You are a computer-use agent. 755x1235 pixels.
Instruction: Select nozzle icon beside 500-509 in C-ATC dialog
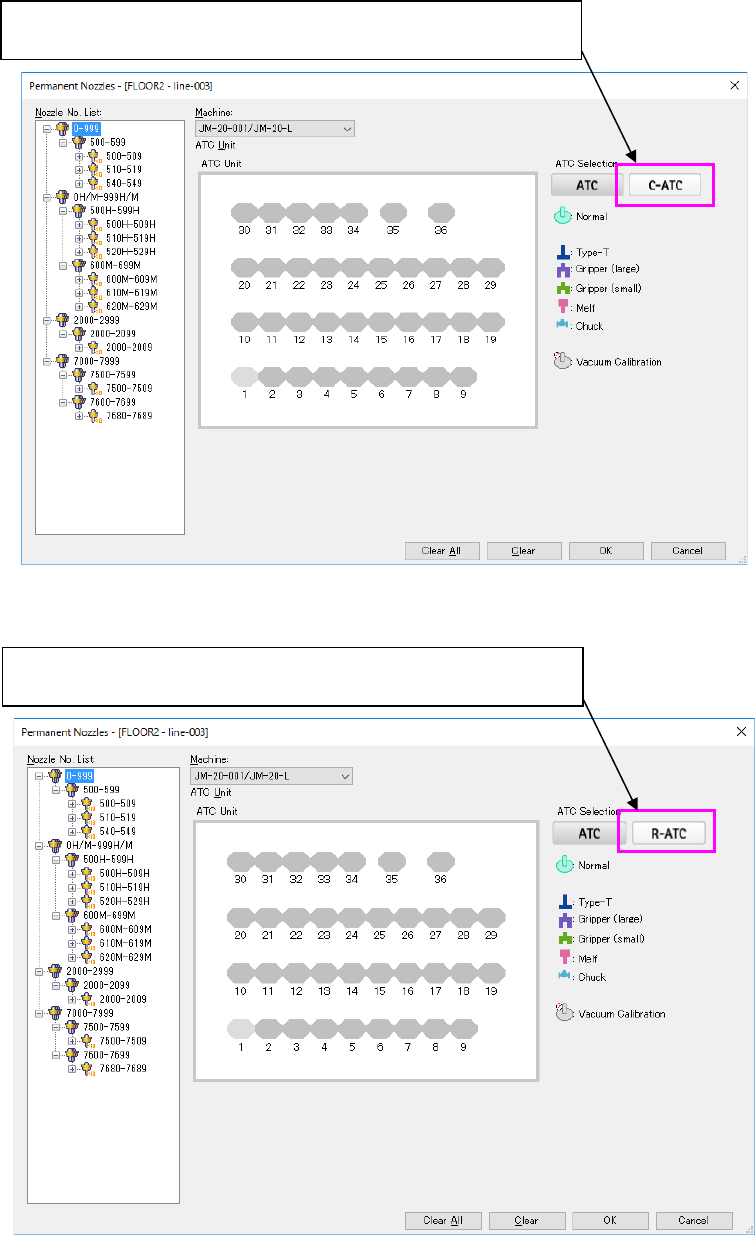point(96,157)
